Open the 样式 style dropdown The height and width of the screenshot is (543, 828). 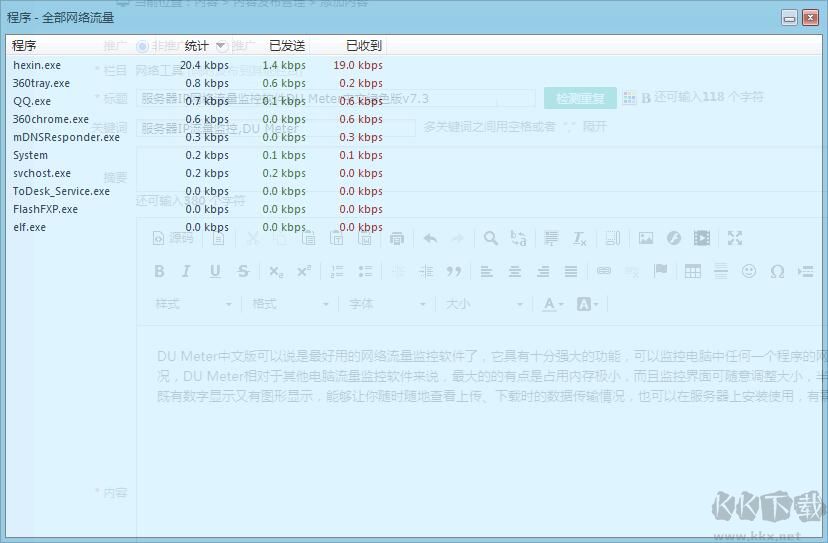[x=193, y=304]
